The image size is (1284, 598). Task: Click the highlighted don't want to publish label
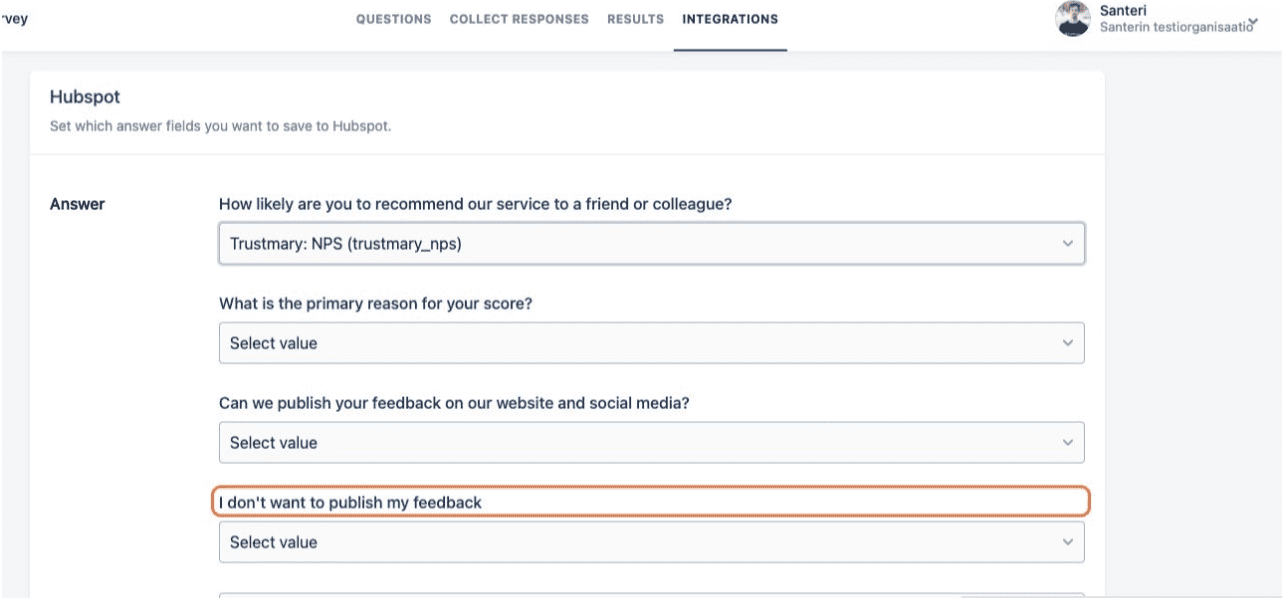(350, 502)
